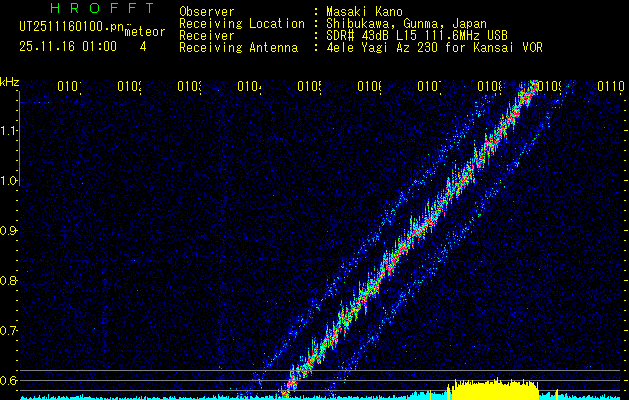Screen dimensions: 629x400
Task: Click the 0108 time axis marker
Action: (489, 86)
